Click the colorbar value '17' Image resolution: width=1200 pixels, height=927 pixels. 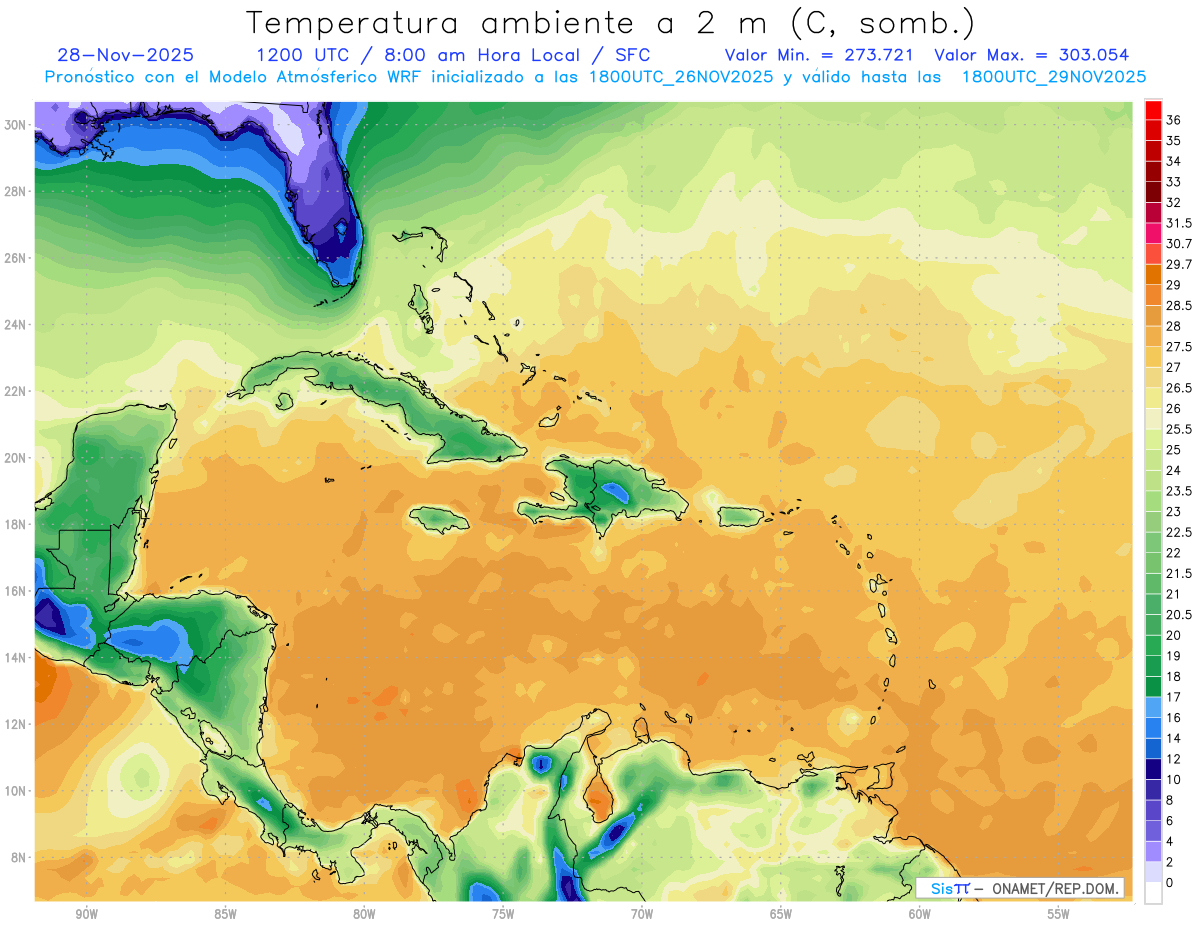pos(1173,697)
